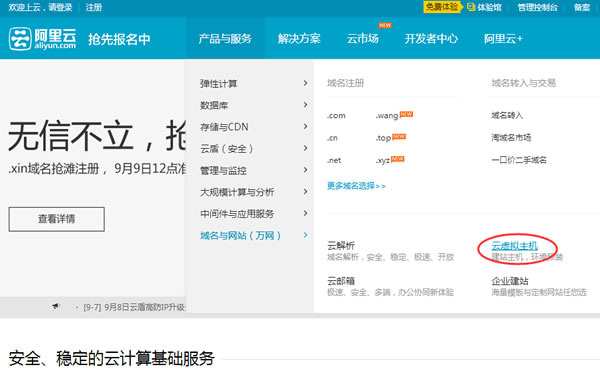The width and height of the screenshot is (600, 370).
Task: Select 云盾（安全）category
Action: (227, 148)
